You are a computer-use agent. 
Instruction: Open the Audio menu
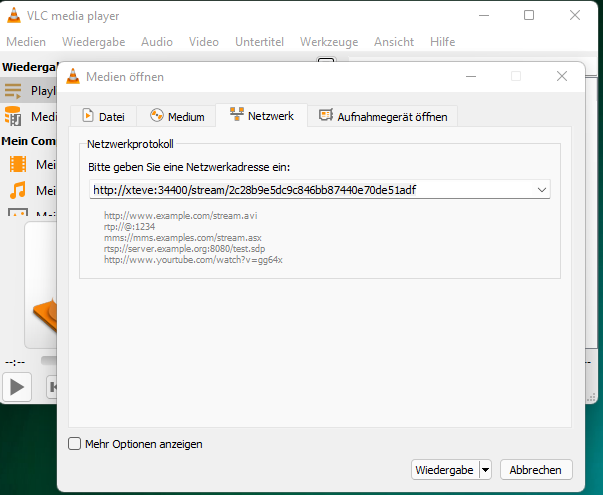tap(157, 42)
